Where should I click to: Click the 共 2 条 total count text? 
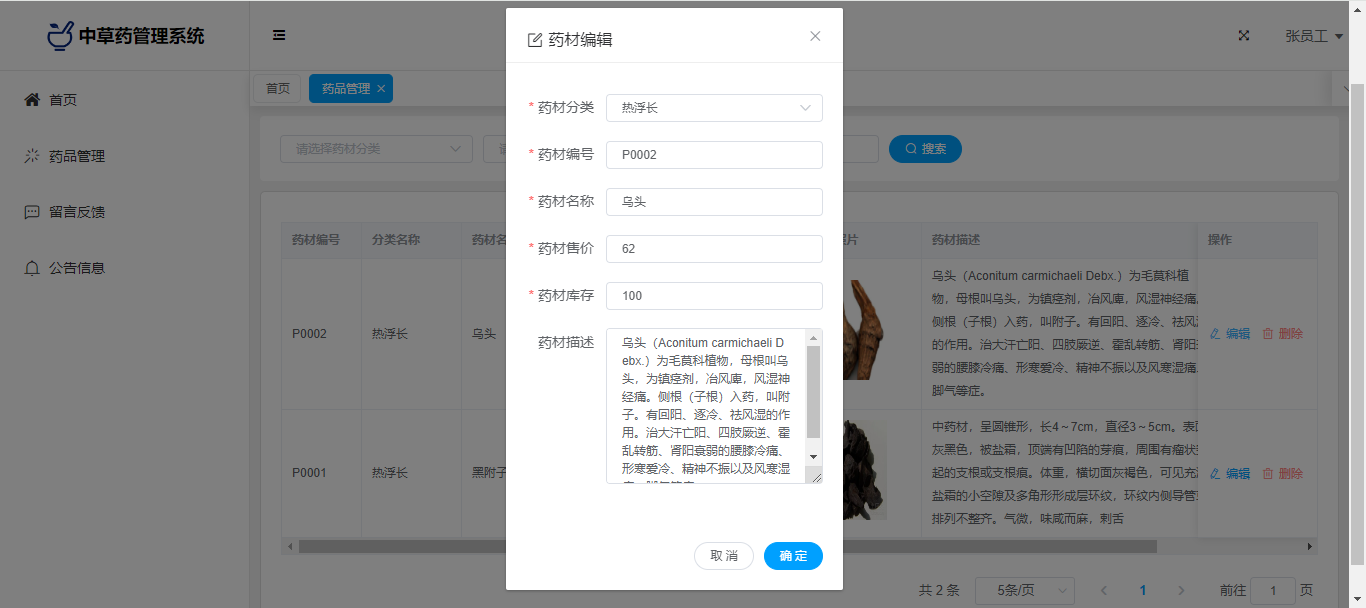pyautogui.click(x=939, y=590)
